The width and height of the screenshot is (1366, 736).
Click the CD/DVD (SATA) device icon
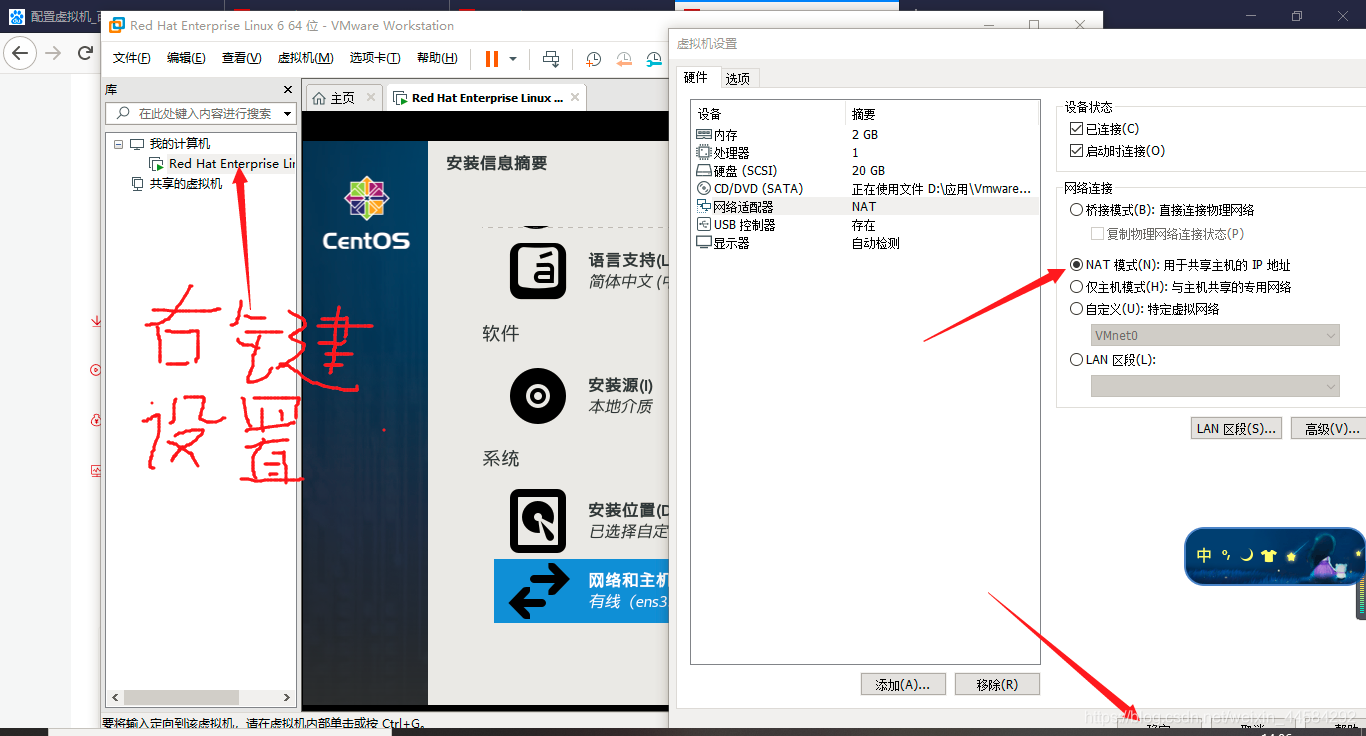point(704,188)
